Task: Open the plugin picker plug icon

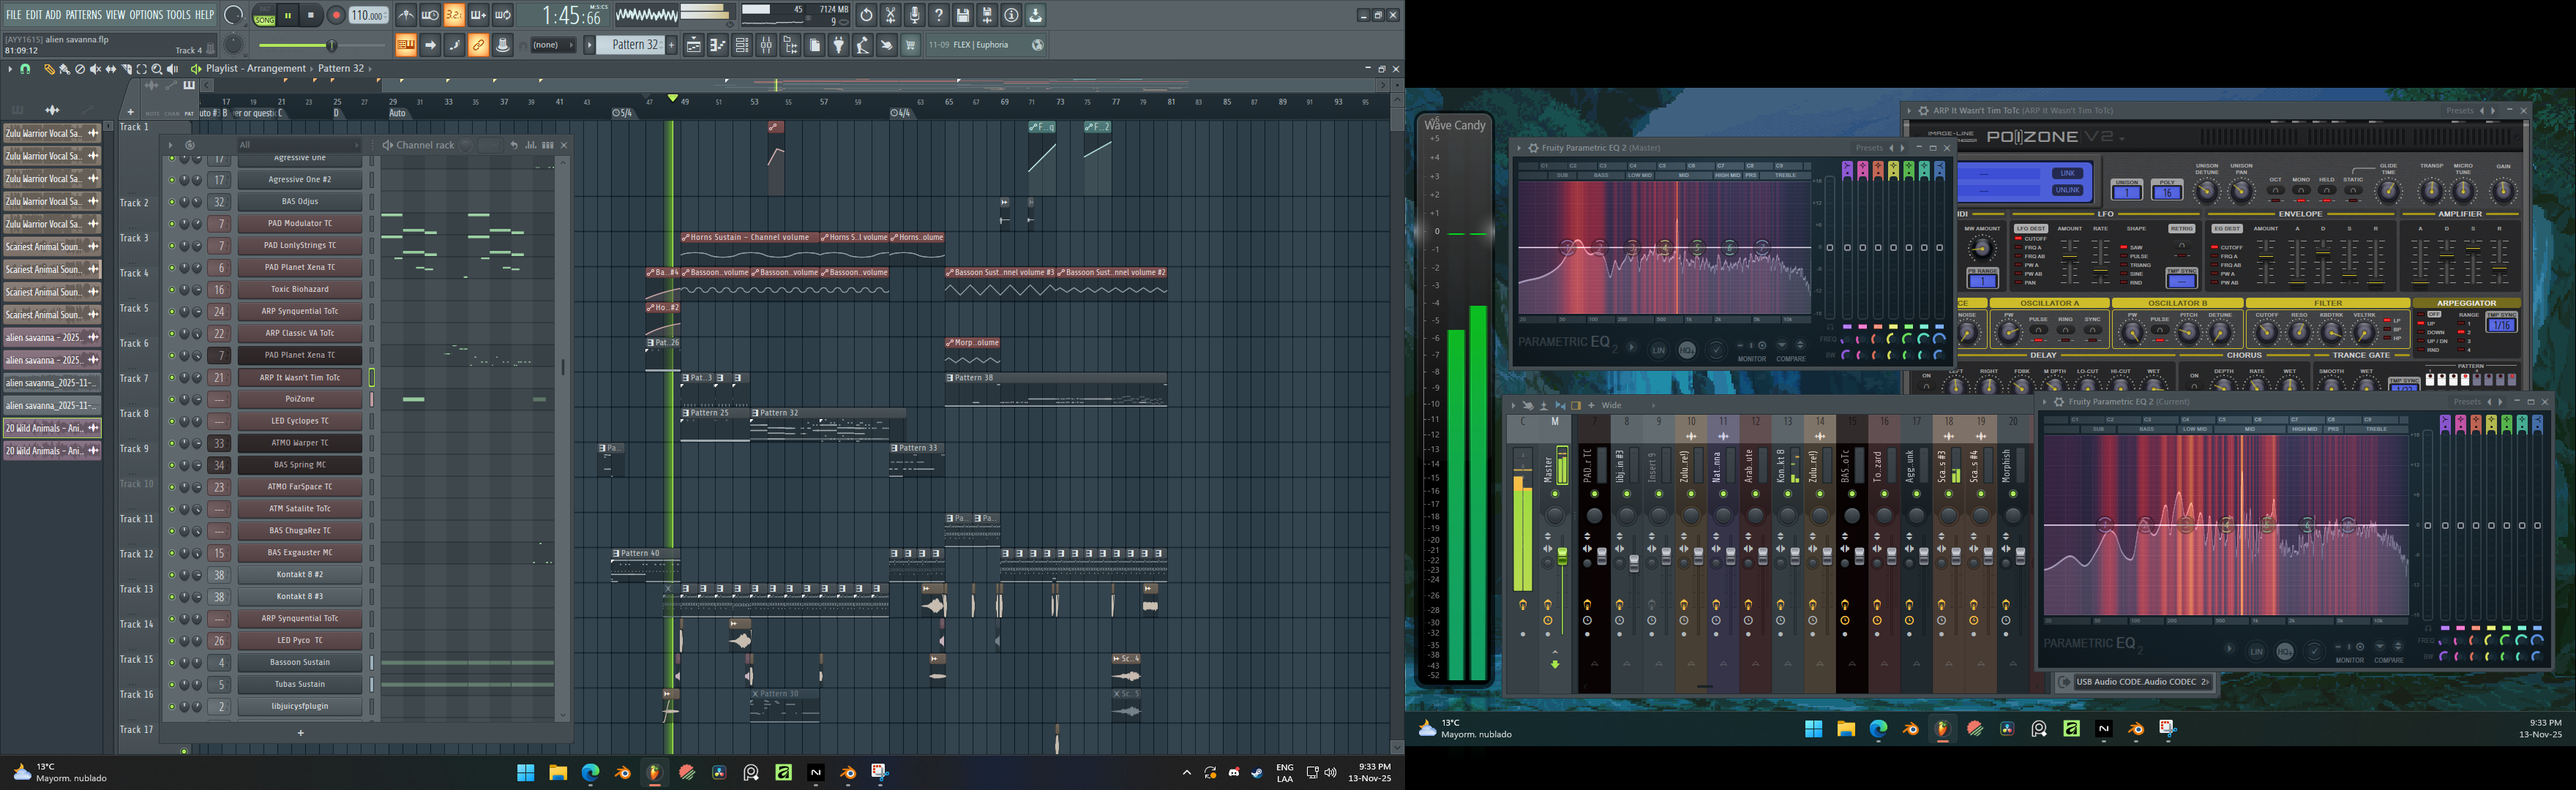Action: coord(839,45)
